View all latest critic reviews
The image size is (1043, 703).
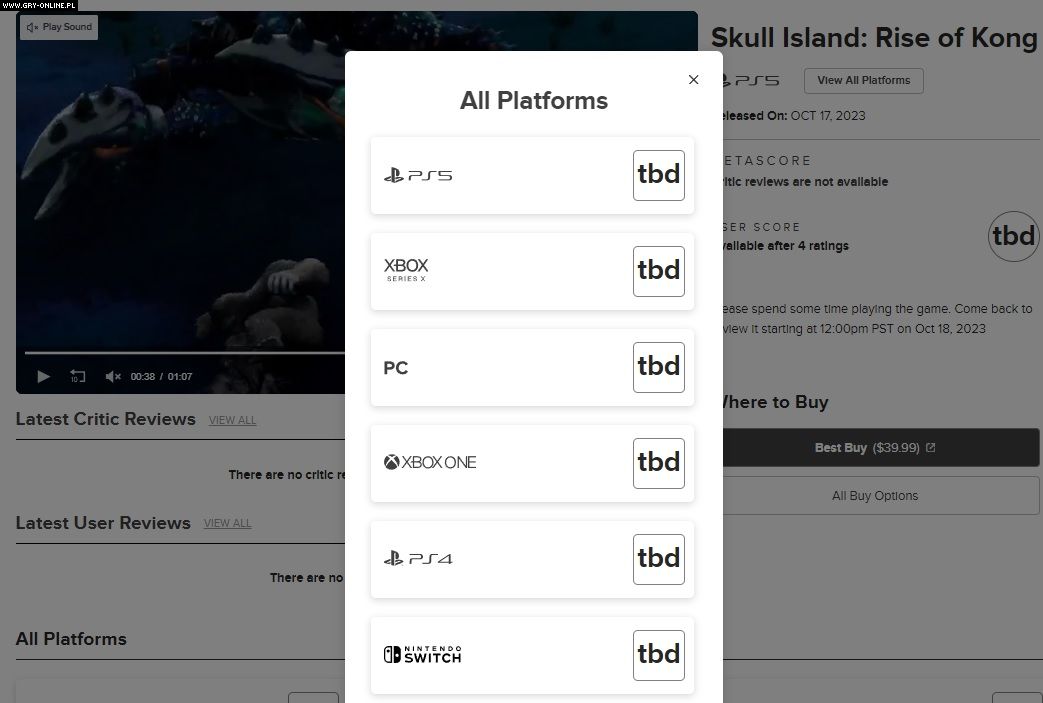(x=232, y=420)
